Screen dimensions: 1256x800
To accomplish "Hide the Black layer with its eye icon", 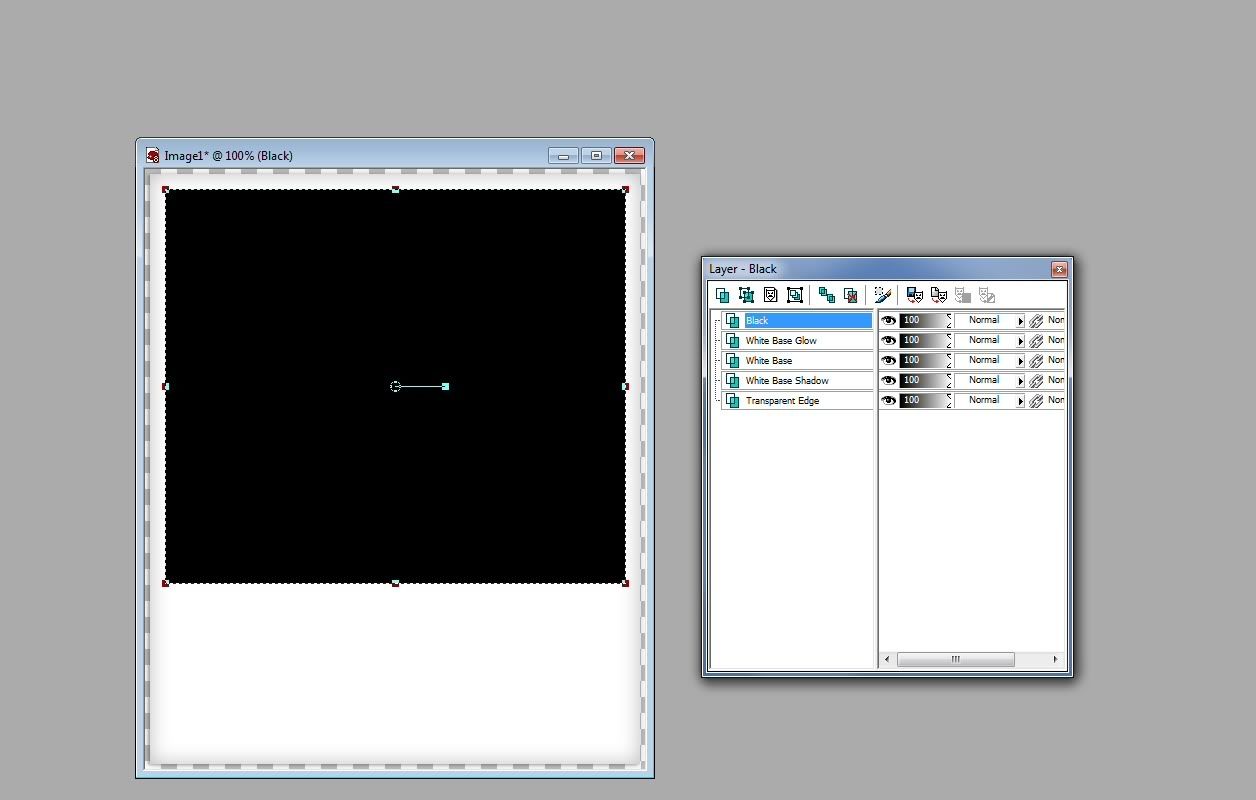I will 888,320.
